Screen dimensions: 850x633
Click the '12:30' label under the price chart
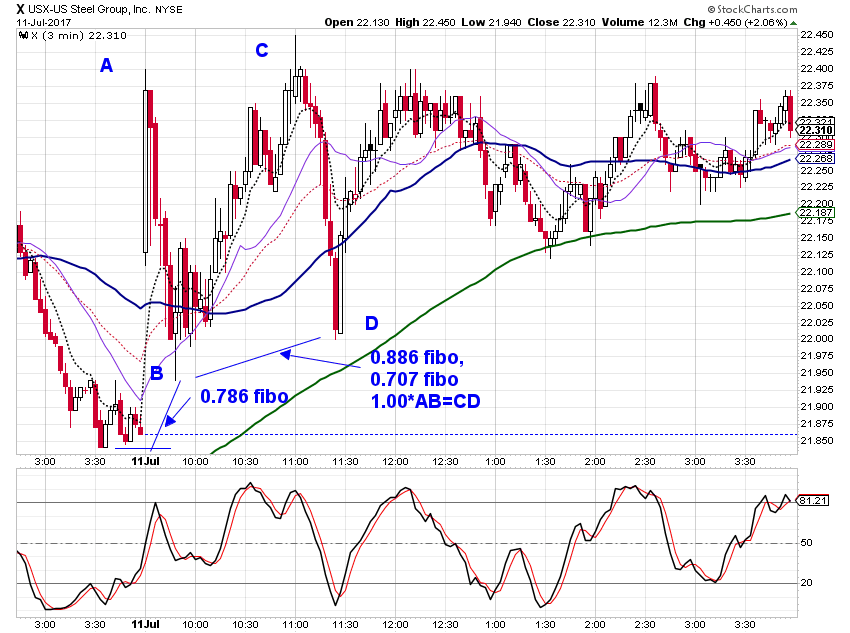coord(445,462)
